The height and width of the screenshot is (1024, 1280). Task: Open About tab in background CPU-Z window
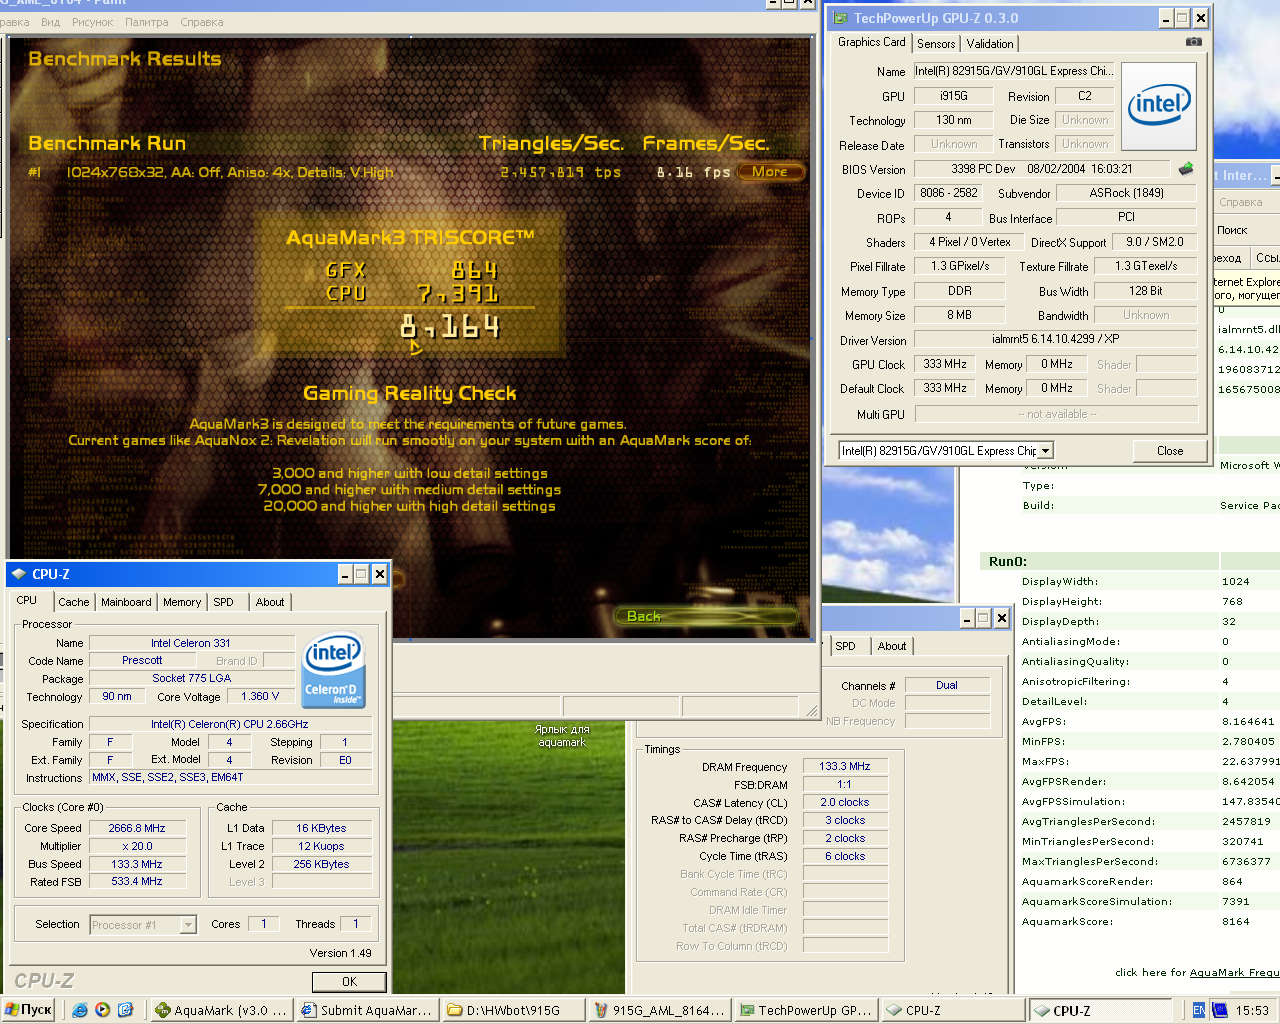click(x=892, y=646)
